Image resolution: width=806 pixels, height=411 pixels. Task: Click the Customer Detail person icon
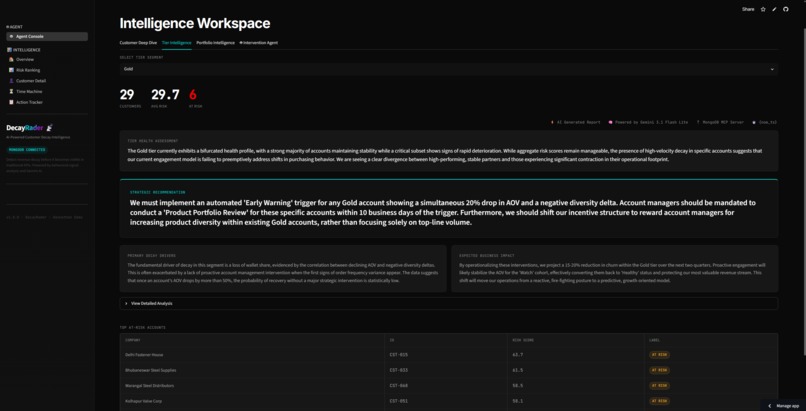tap(11, 81)
